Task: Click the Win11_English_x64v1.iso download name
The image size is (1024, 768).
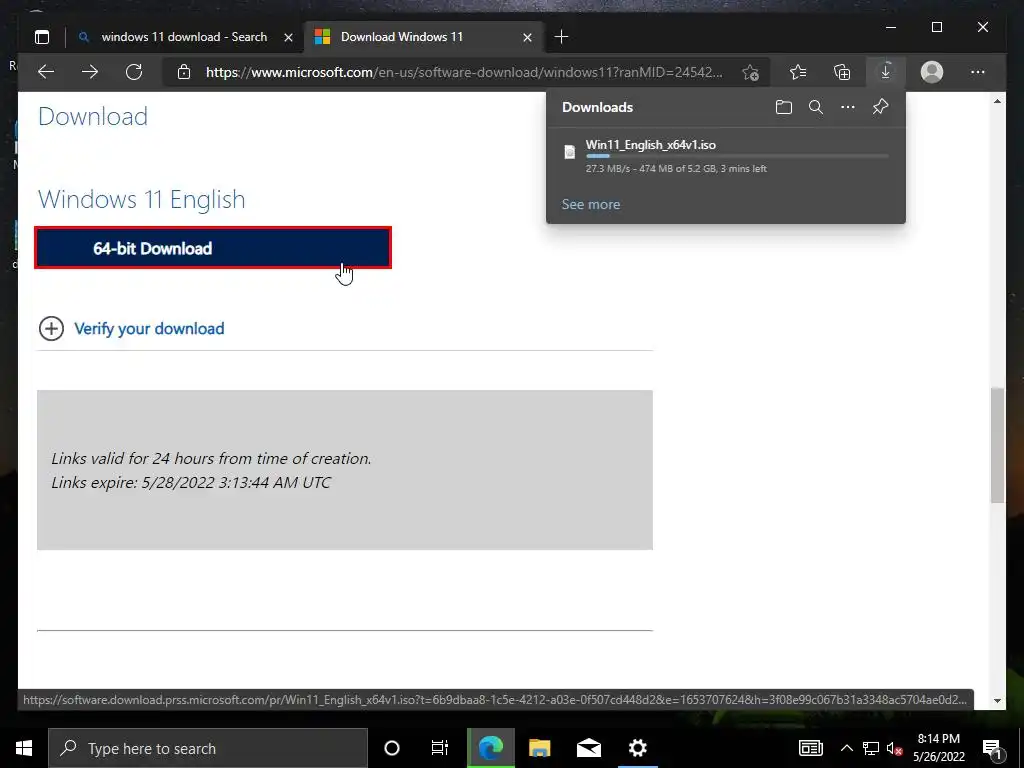Action: tap(650, 144)
